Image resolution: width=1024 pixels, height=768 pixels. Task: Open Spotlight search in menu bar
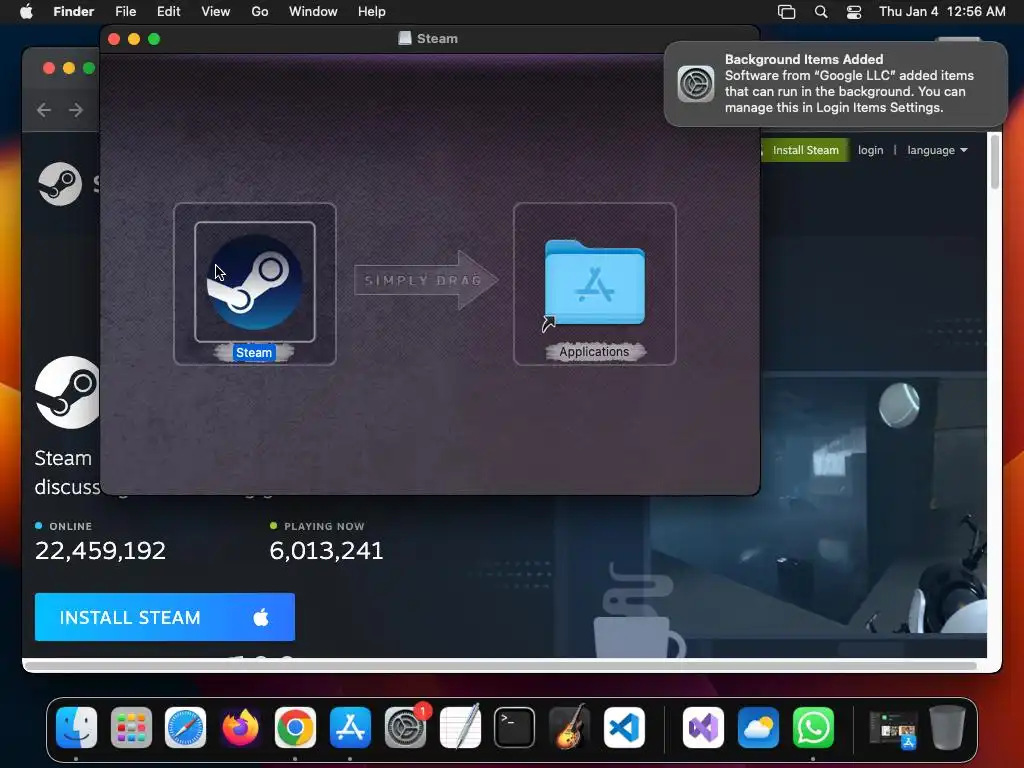821,12
